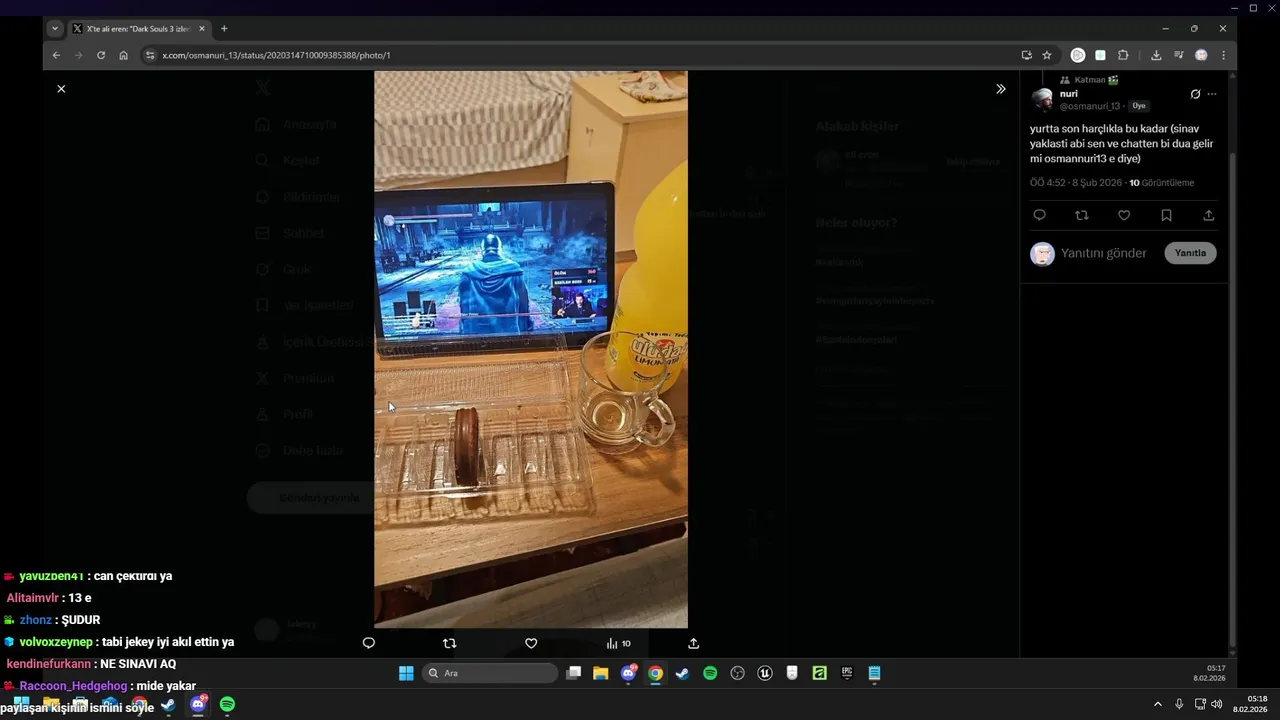Close the photo viewer with the X
This screenshot has width=1280, height=720.
click(x=61, y=89)
